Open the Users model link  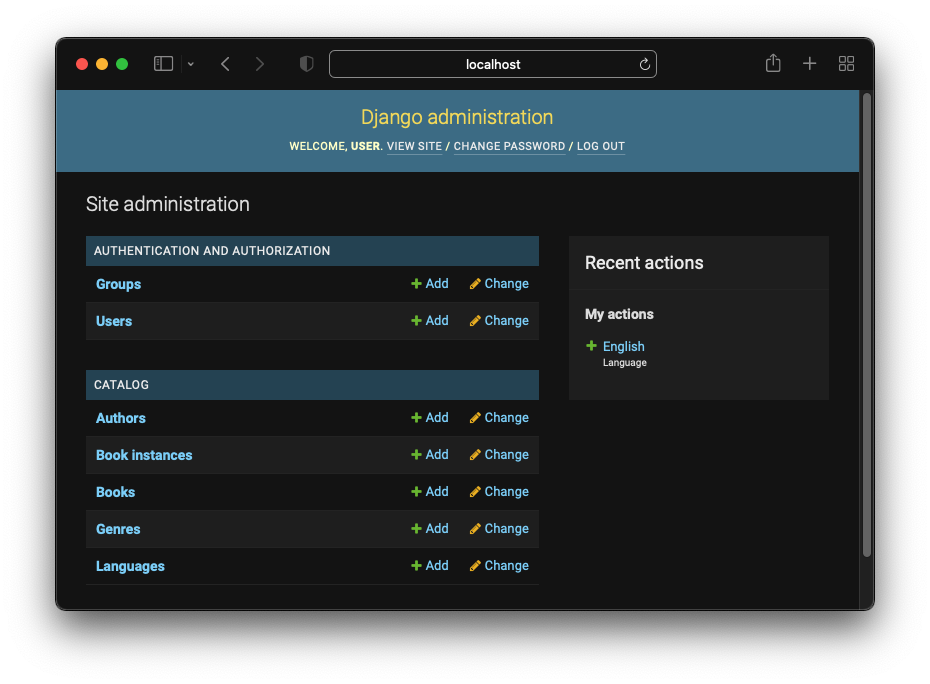tap(114, 321)
